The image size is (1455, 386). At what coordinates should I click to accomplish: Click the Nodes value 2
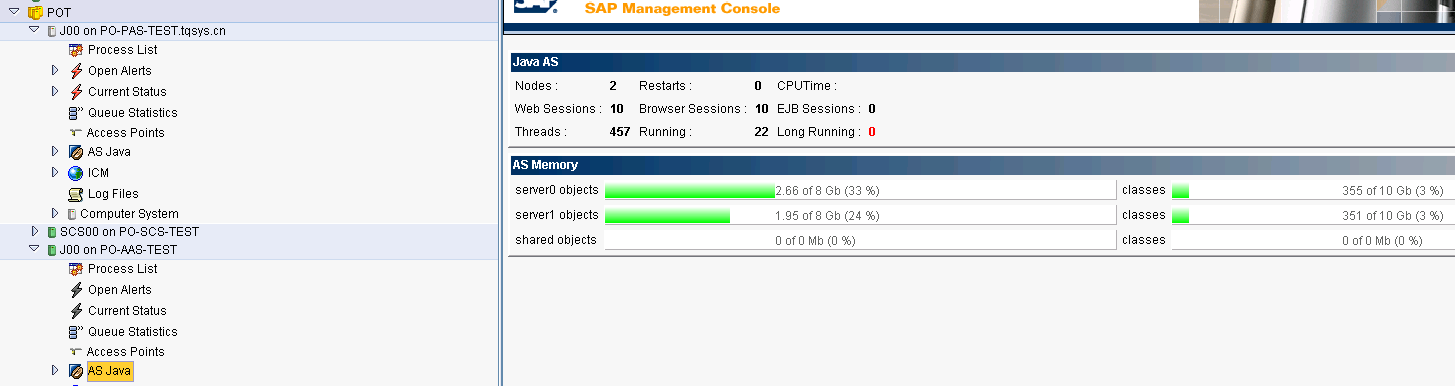[613, 86]
